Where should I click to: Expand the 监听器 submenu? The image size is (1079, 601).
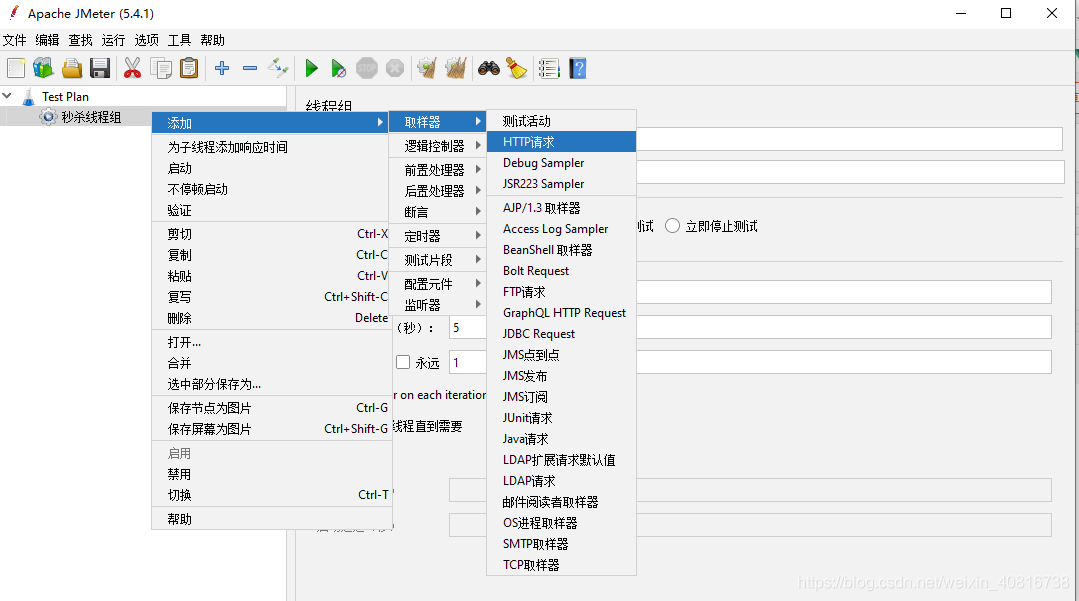[438, 305]
